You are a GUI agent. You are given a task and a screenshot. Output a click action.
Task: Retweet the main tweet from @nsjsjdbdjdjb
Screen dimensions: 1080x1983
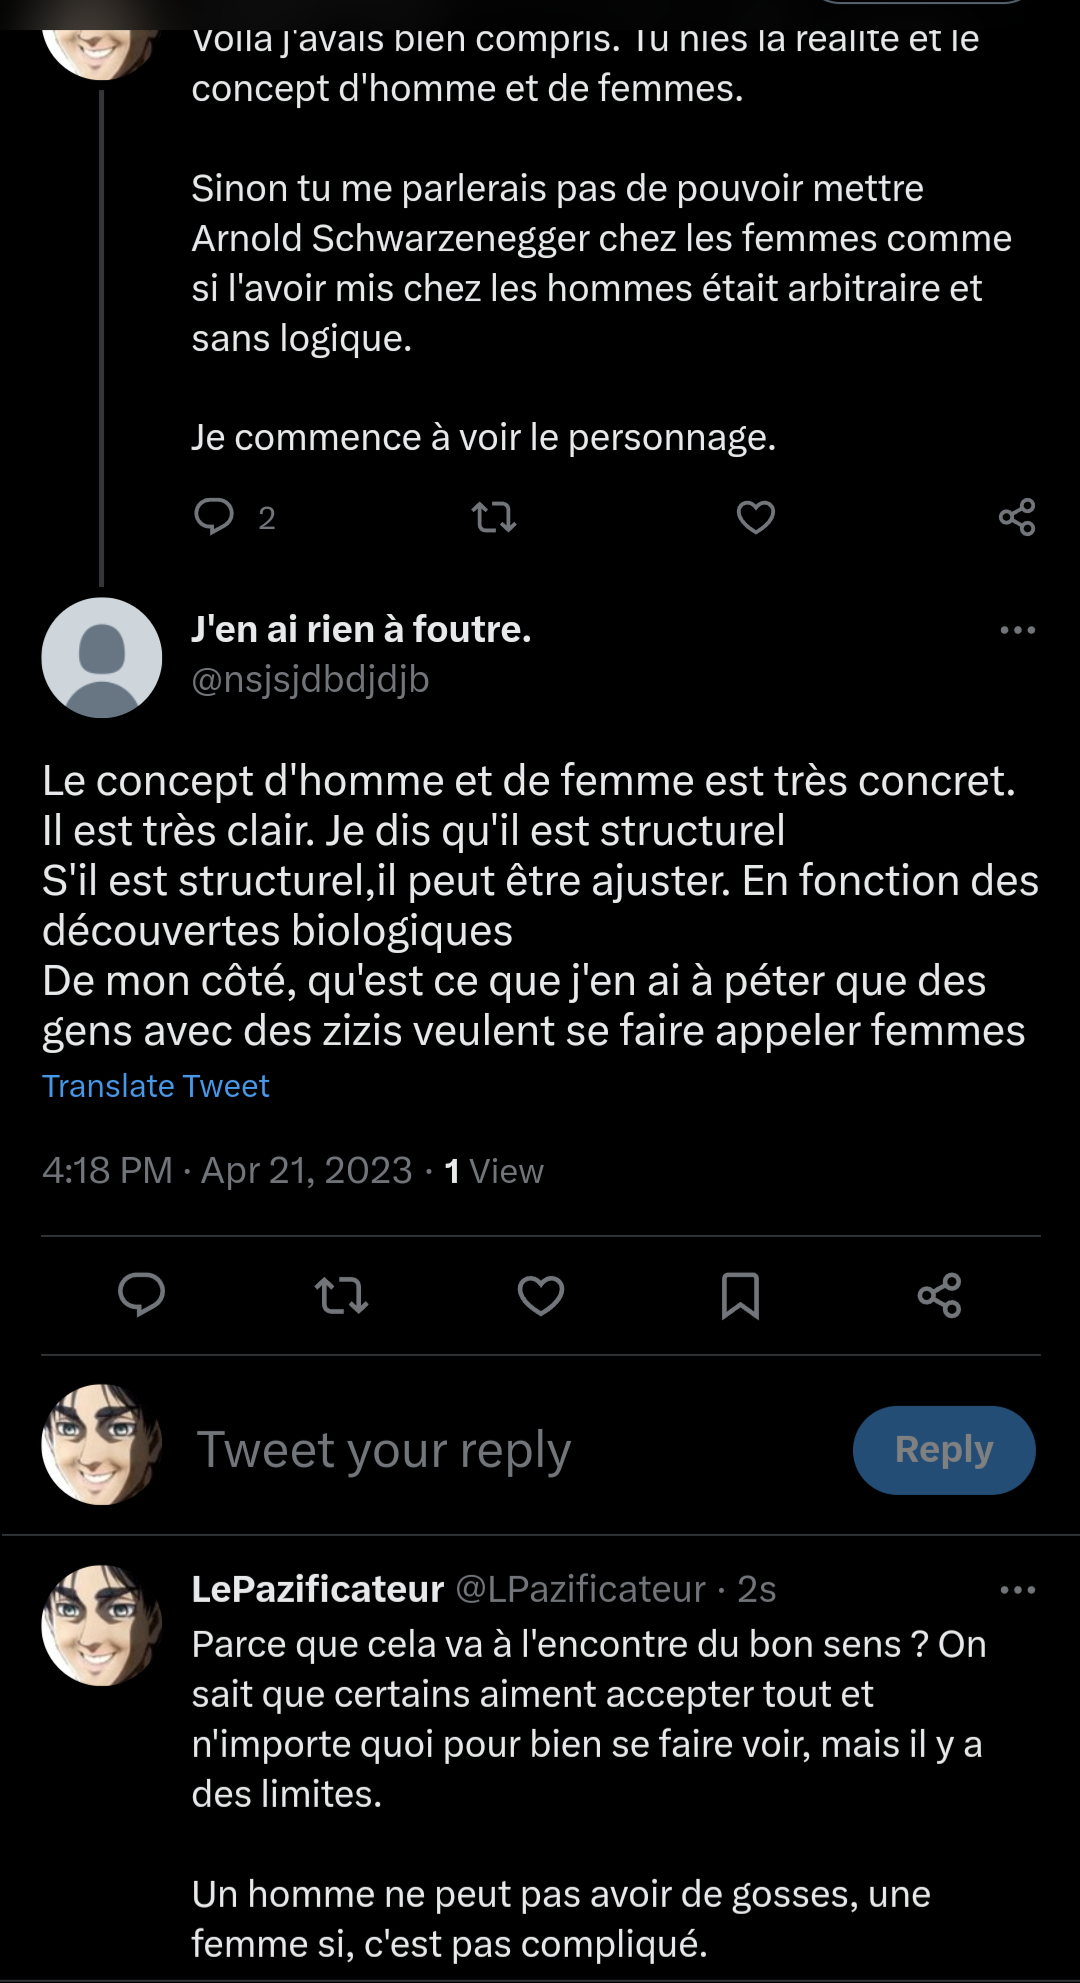pyautogui.click(x=341, y=1295)
